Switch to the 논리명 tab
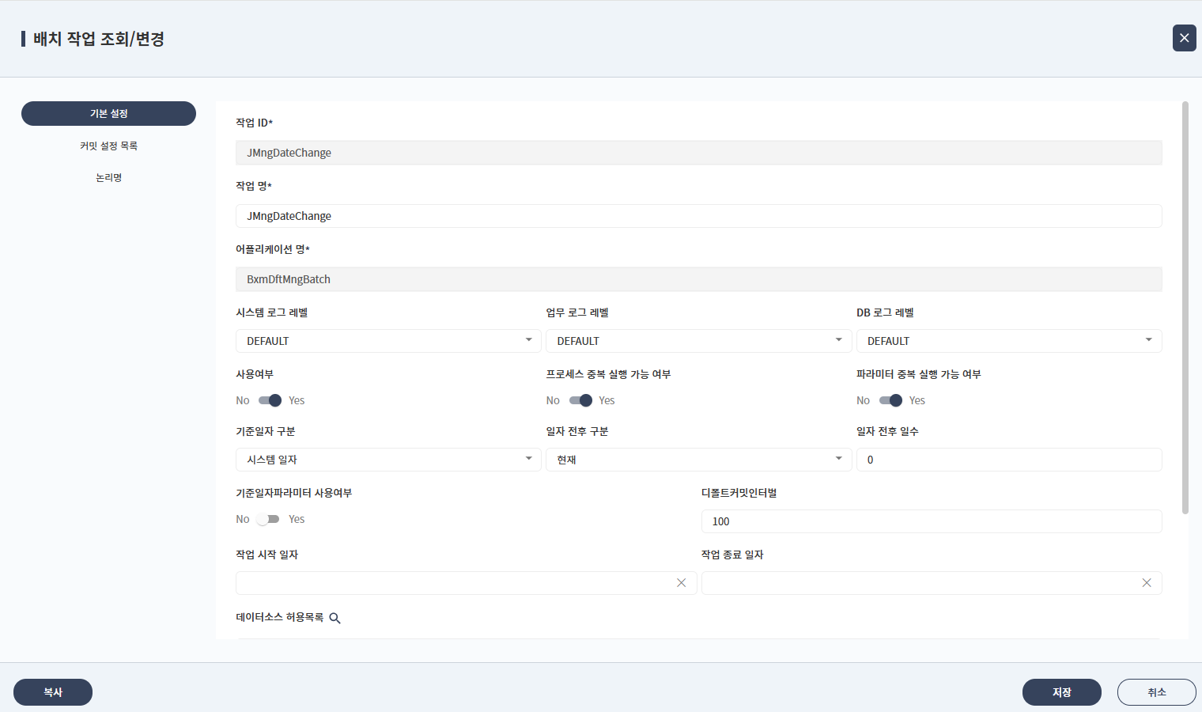Image resolution: width=1202 pixels, height=712 pixels. (109, 178)
